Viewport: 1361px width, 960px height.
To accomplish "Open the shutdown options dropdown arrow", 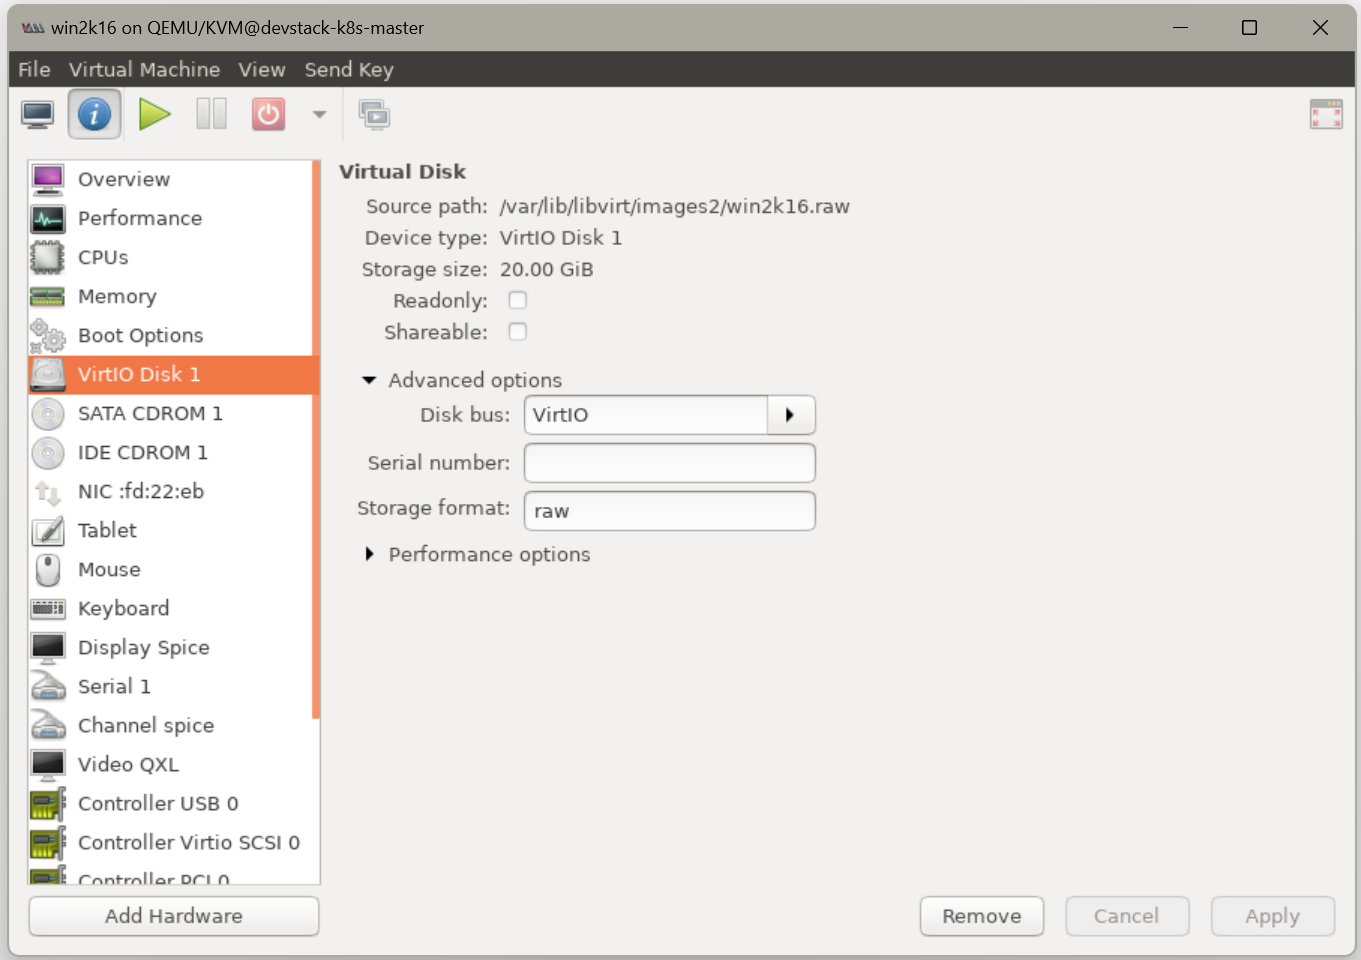I will tap(319, 114).
